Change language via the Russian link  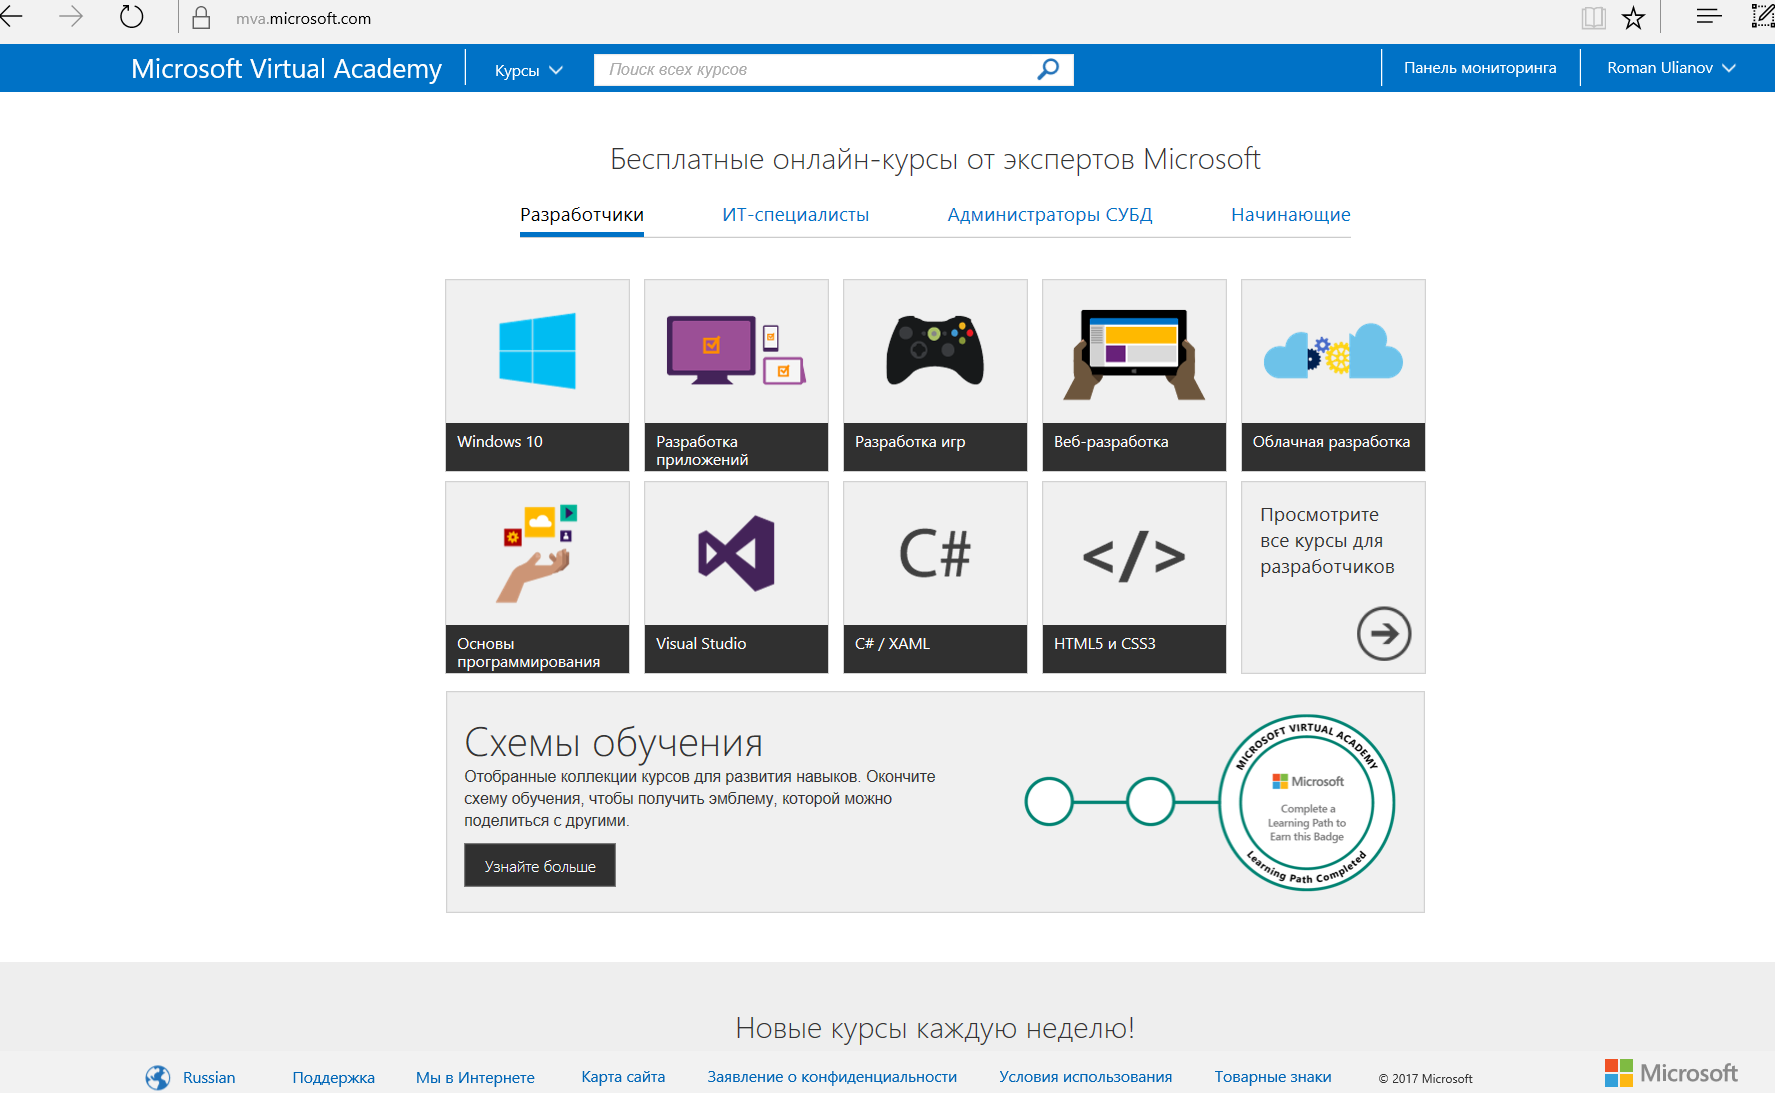(x=209, y=1077)
